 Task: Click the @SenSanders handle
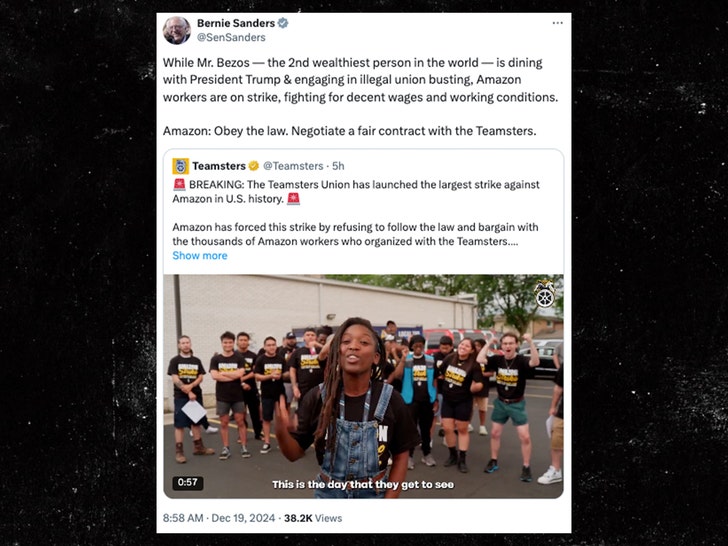tap(231, 38)
